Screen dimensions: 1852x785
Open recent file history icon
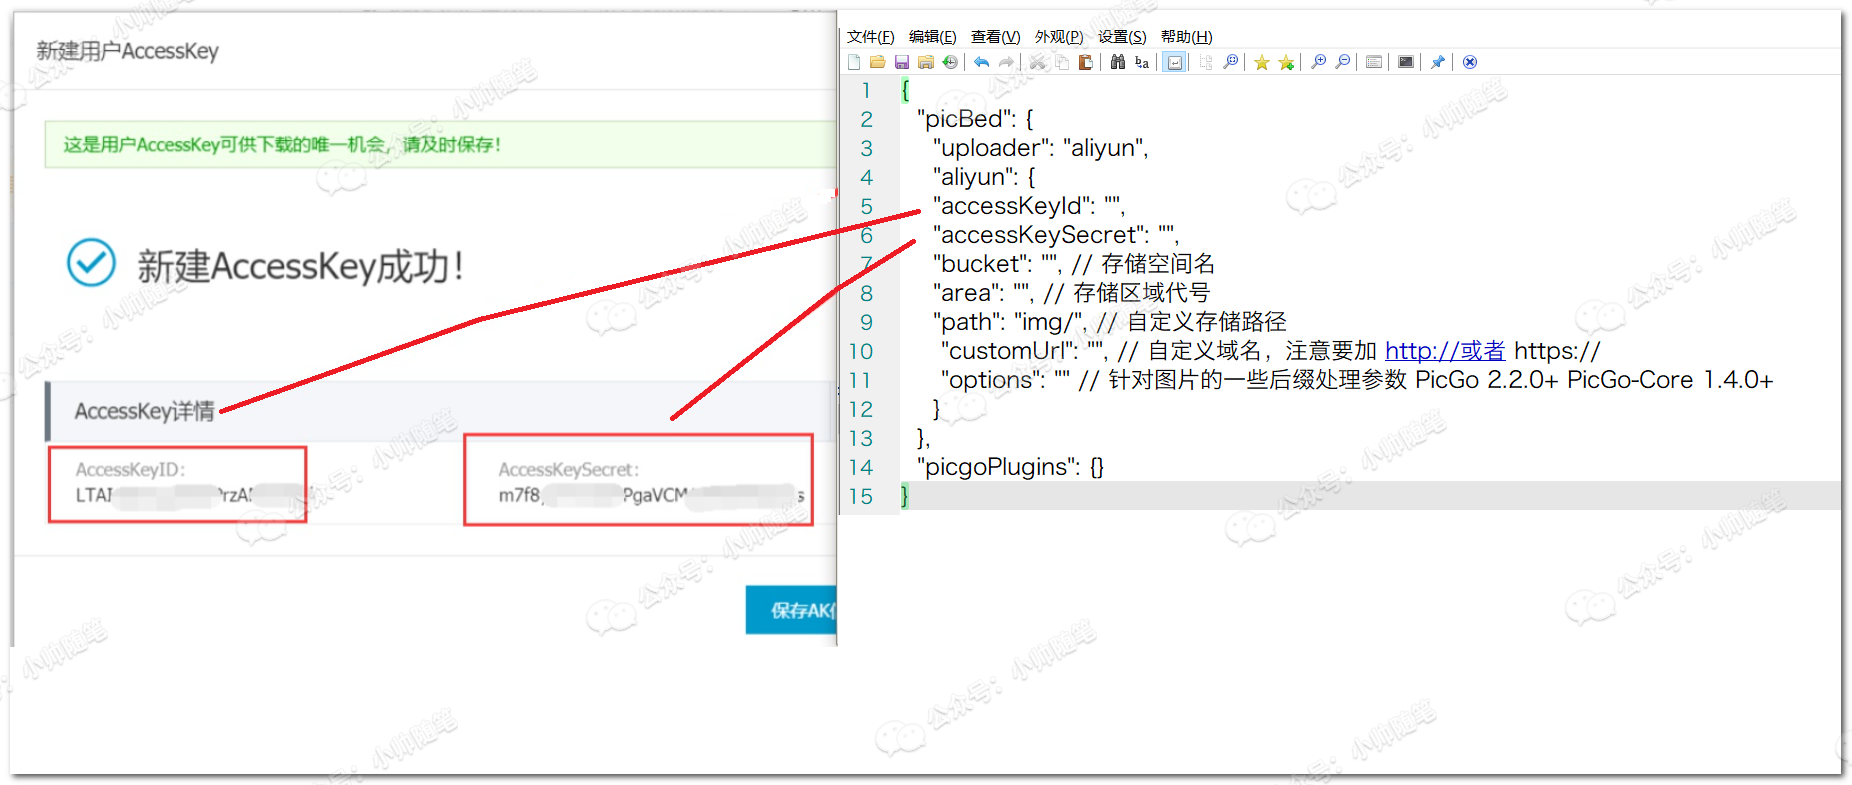coord(950,62)
